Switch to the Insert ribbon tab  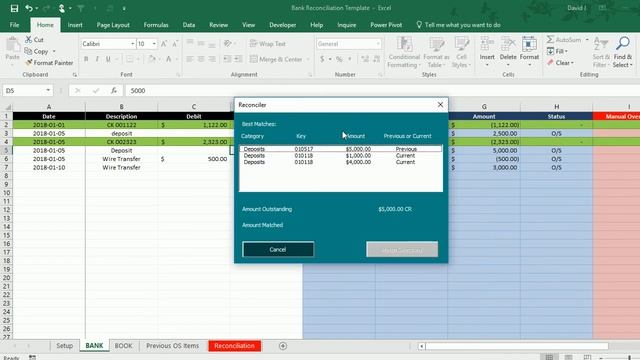tap(75, 25)
